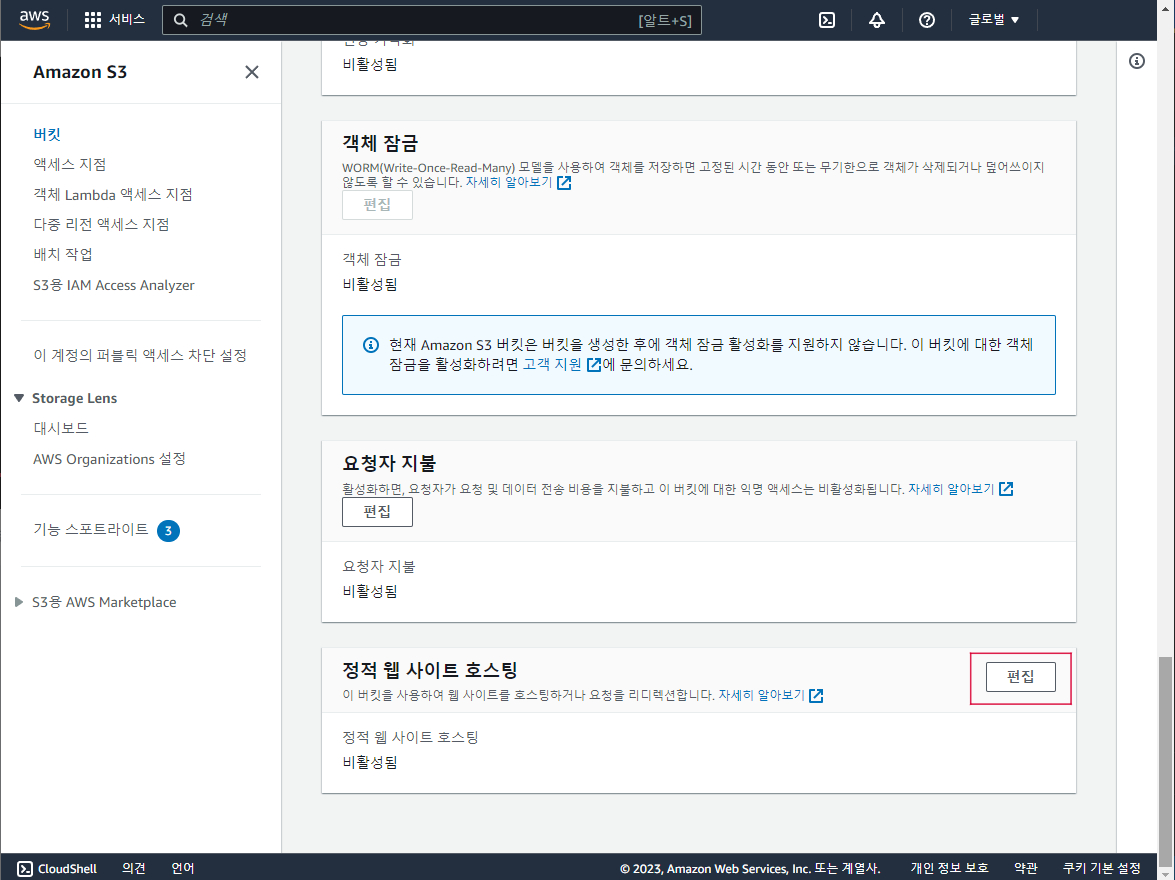
Task: Select the 정적 웹 사이트 호스팅 heading text
Action: click(430, 669)
